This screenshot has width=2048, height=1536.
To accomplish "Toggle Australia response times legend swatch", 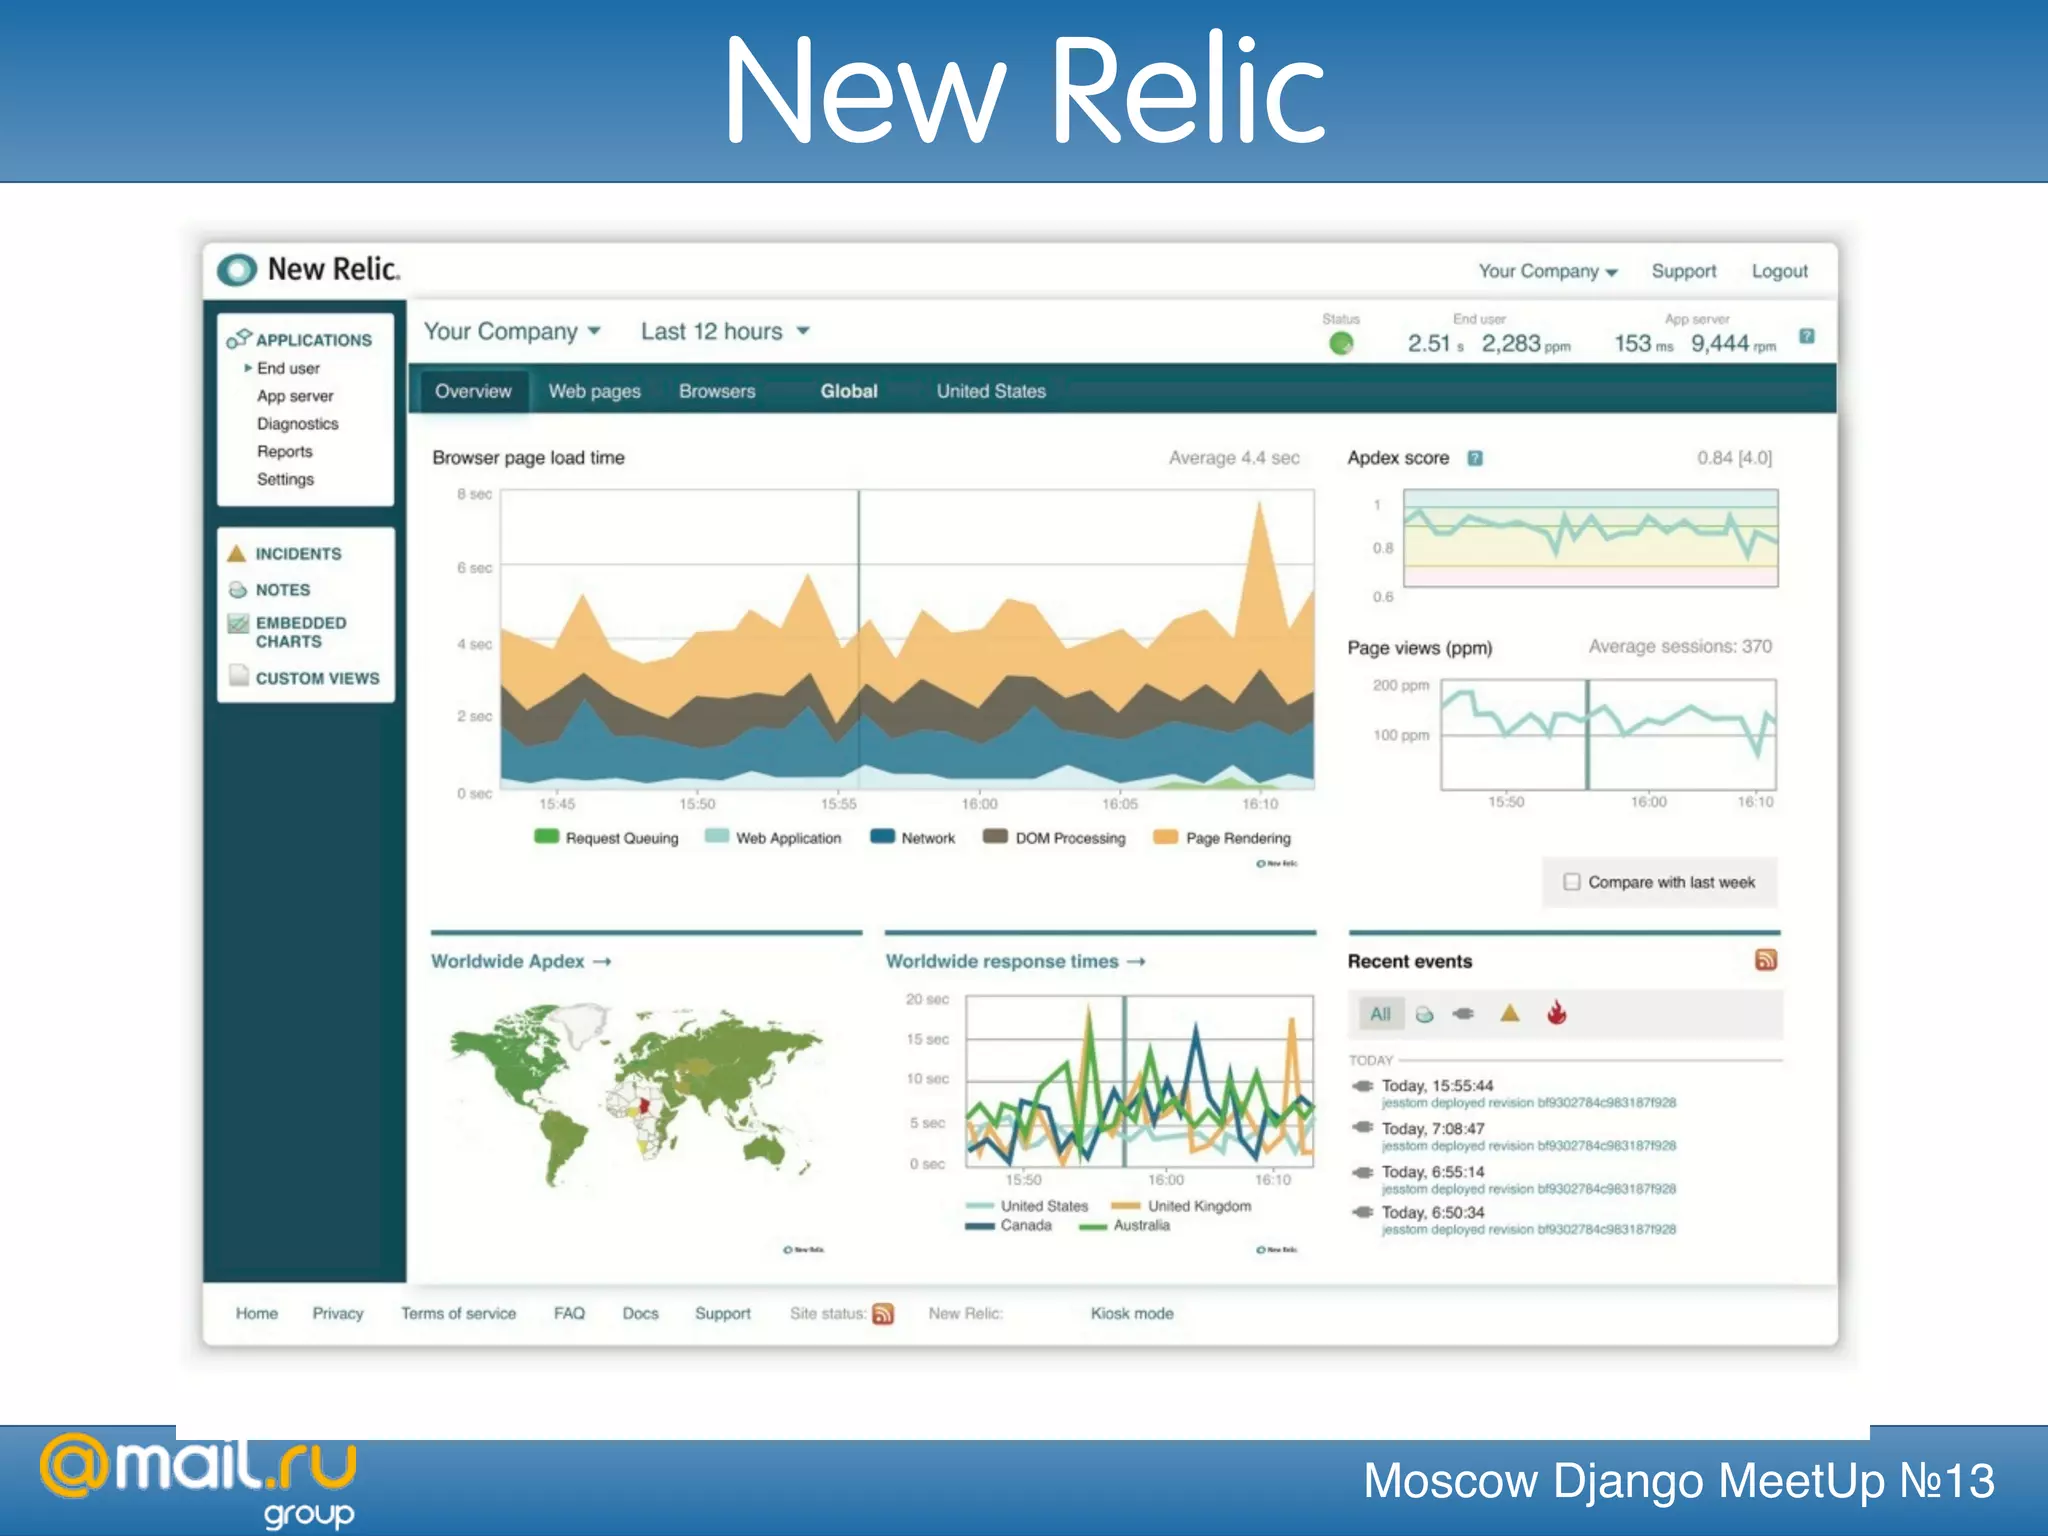I will click(1094, 1226).
